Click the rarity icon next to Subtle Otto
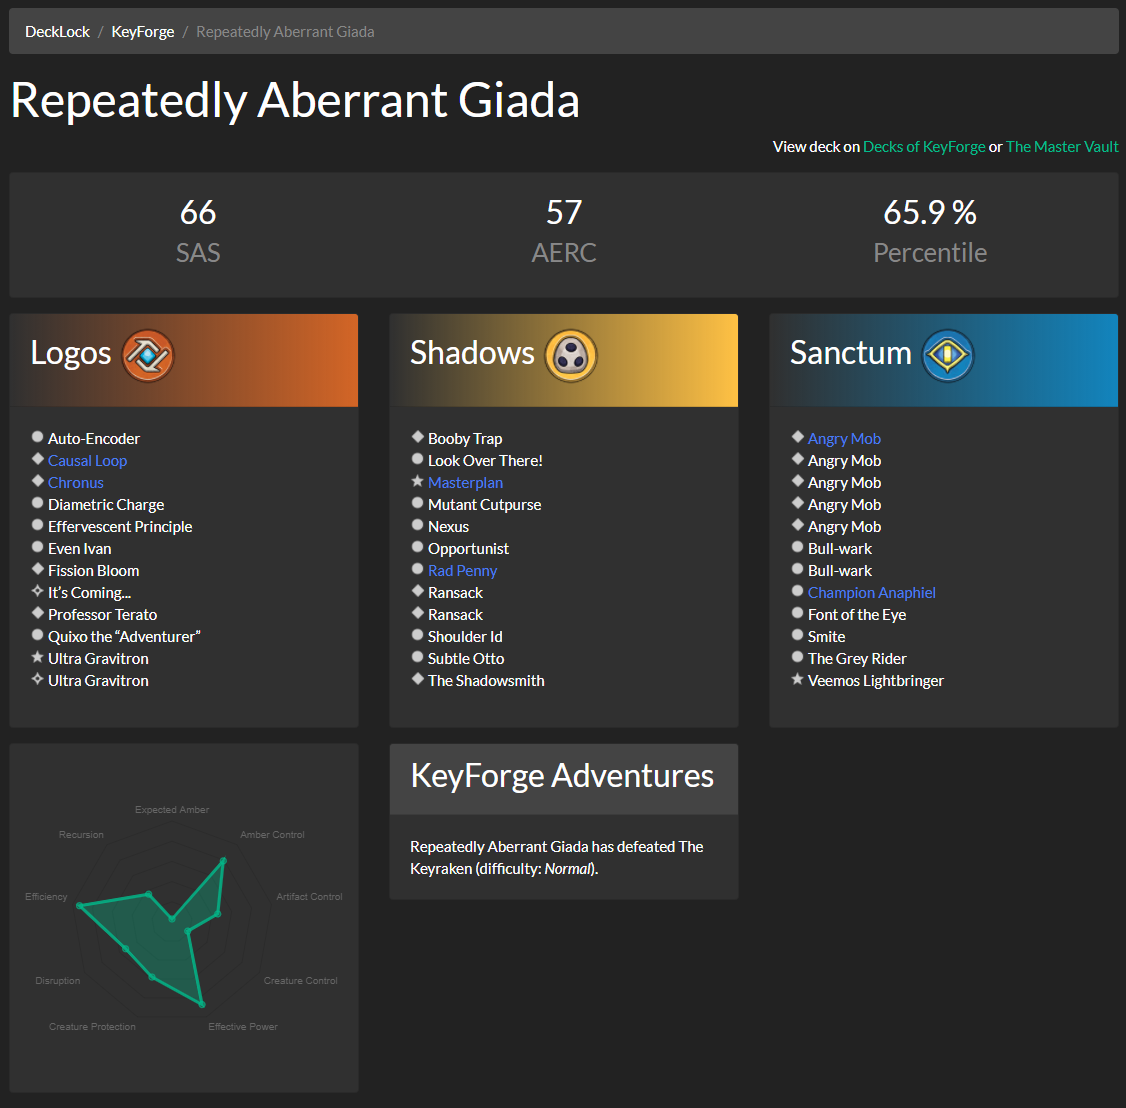Image resolution: width=1126 pixels, height=1108 pixels. click(417, 657)
